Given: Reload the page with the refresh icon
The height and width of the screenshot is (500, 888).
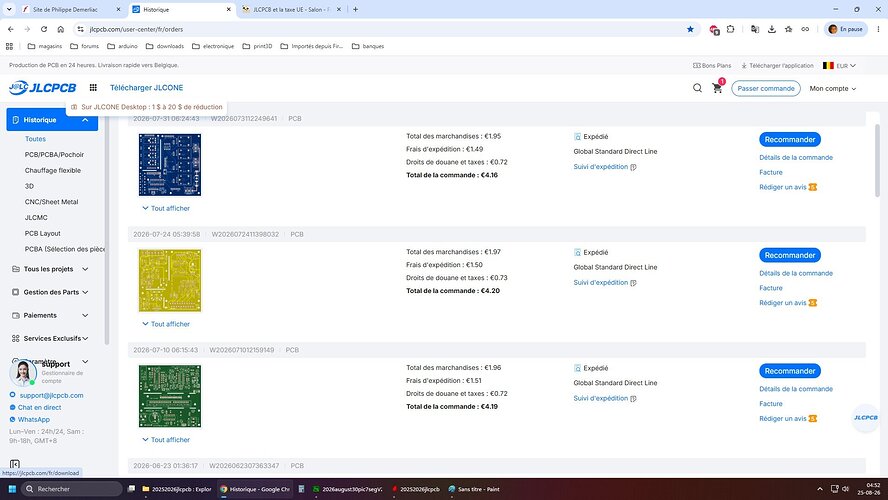Looking at the screenshot, I should [44, 29].
